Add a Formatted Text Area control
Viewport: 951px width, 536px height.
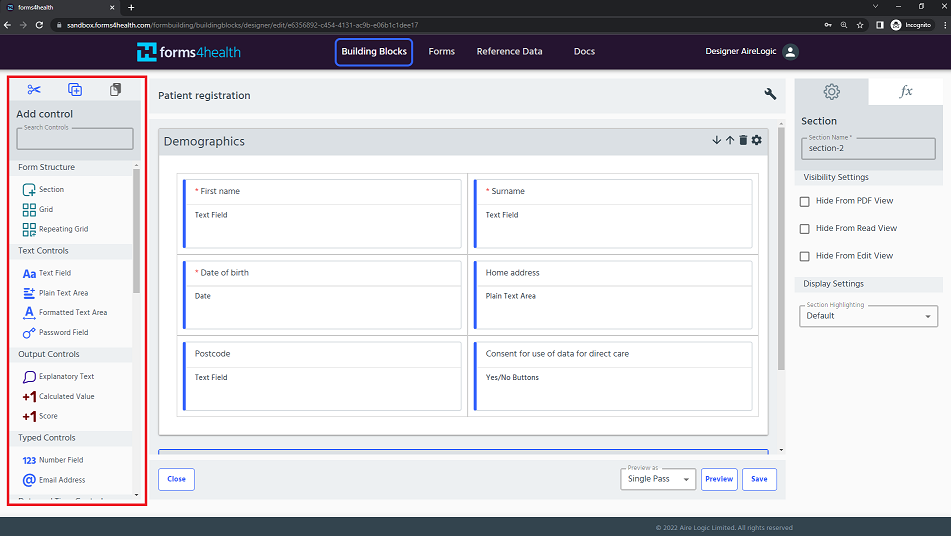pyautogui.click(x=65, y=313)
